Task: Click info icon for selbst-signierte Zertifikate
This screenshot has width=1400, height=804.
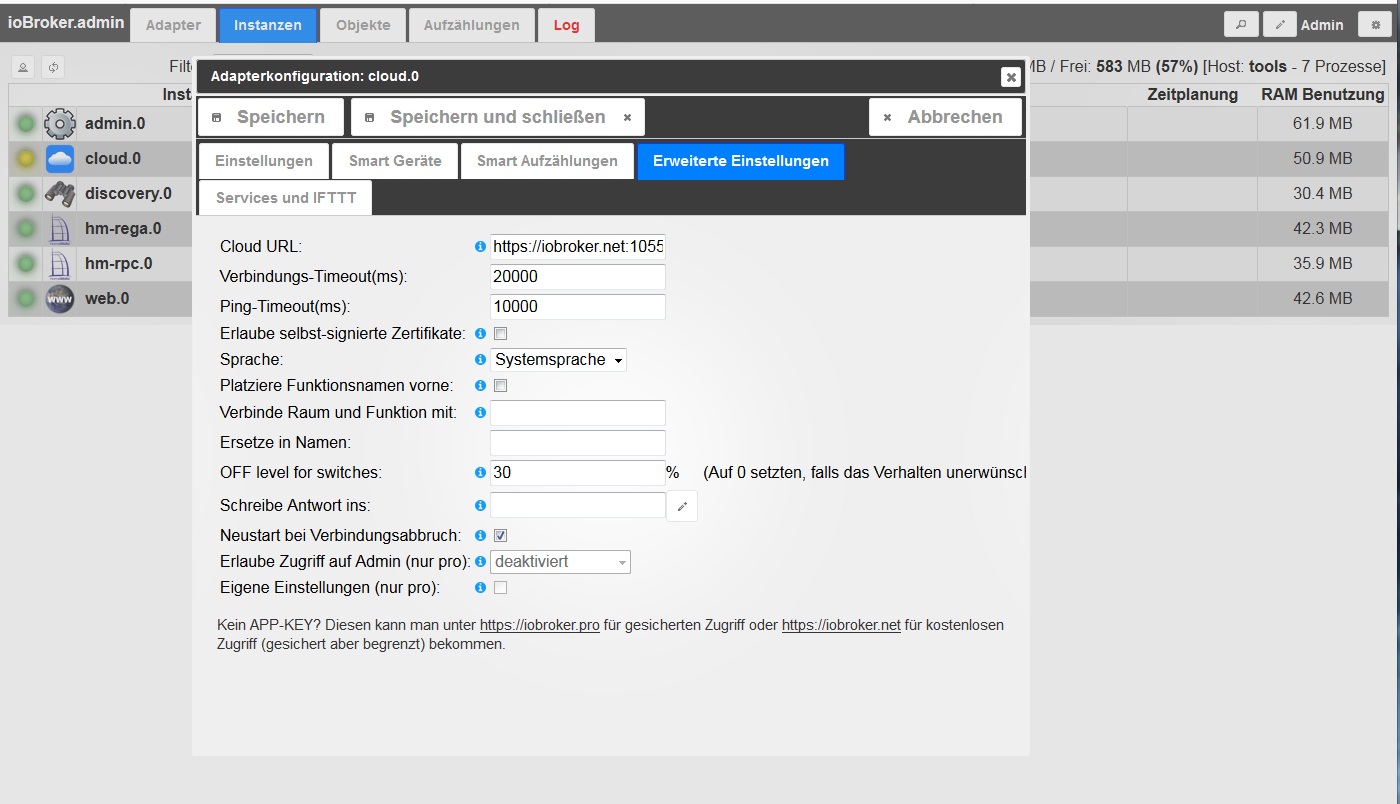Action: pyautogui.click(x=480, y=334)
